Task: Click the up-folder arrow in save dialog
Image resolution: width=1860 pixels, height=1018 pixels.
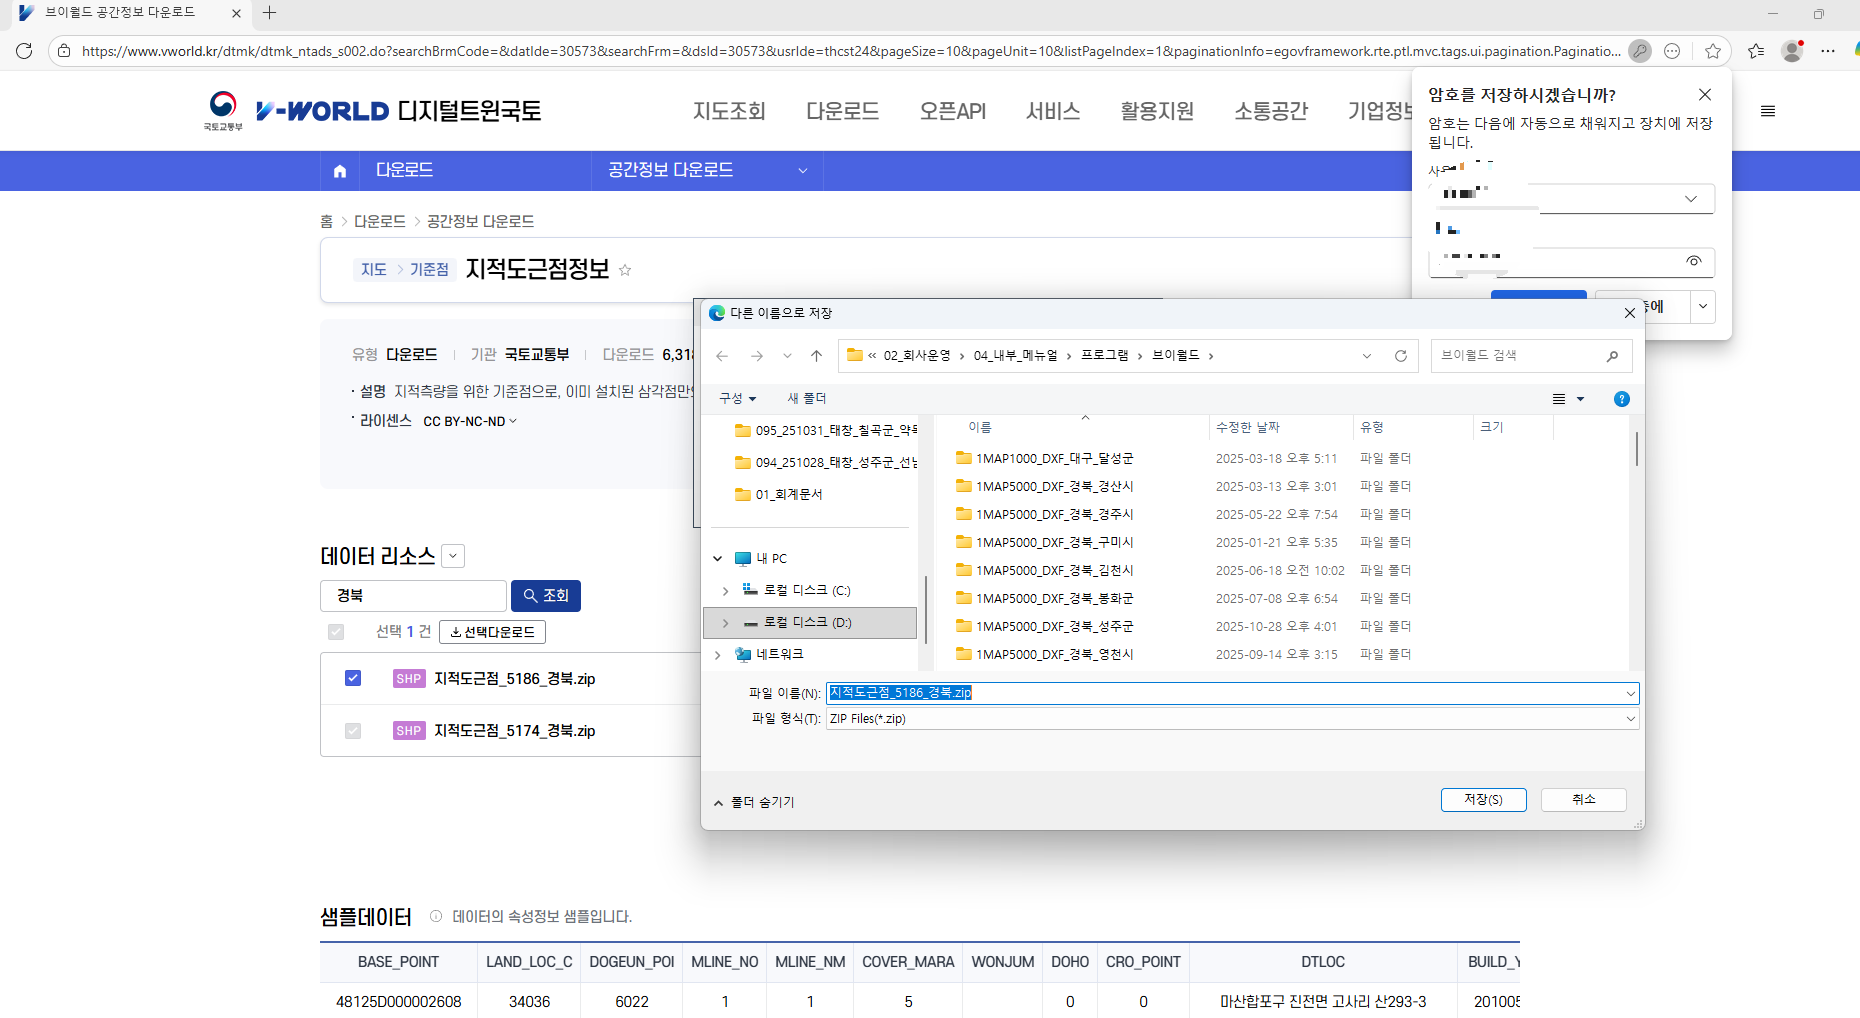Action: [x=816, y=356]
